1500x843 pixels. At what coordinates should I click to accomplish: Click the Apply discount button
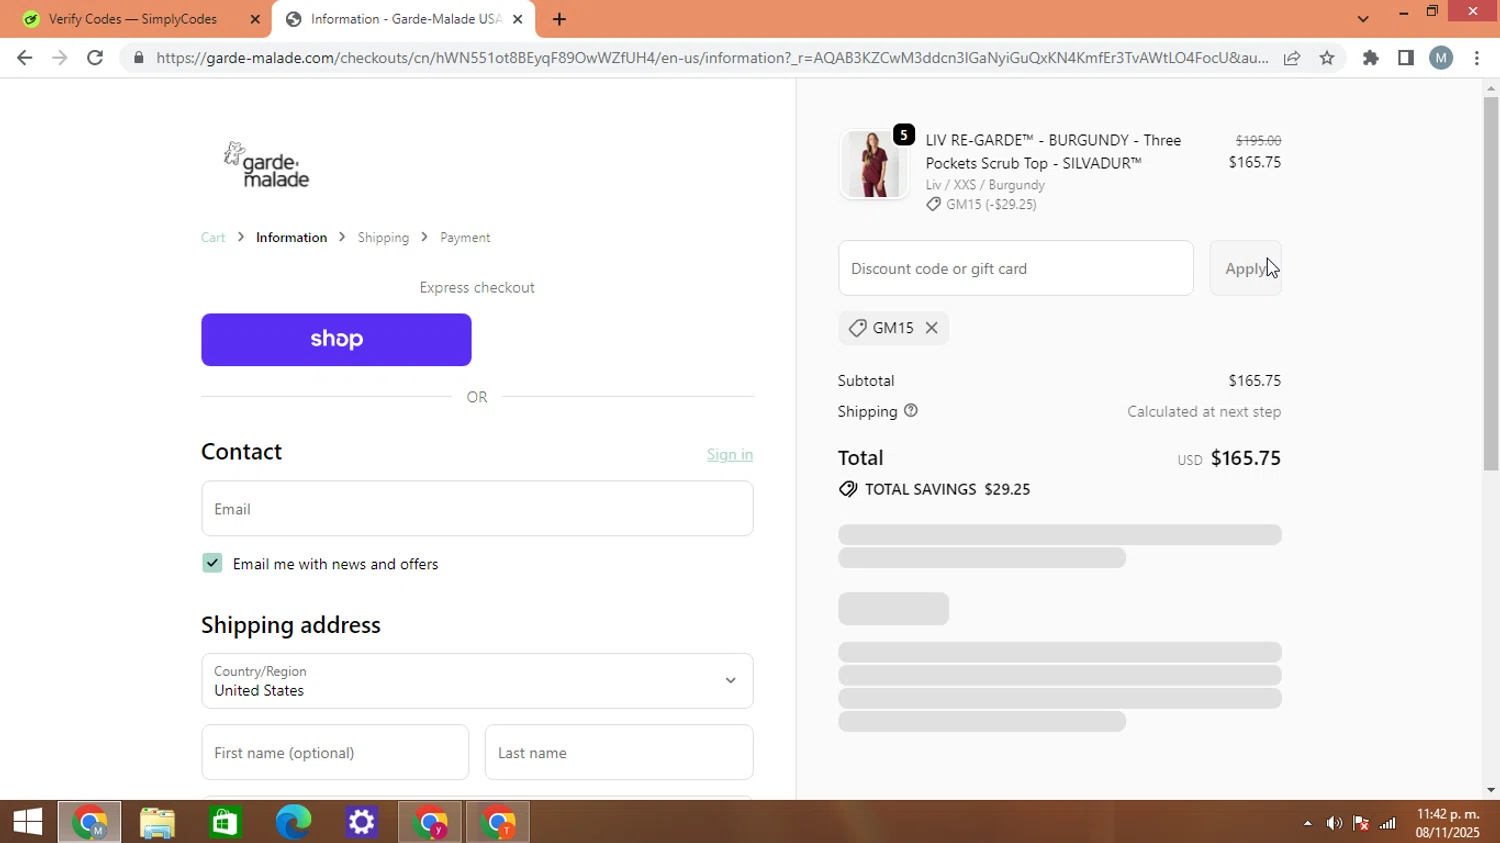[x=1246, y=268]
